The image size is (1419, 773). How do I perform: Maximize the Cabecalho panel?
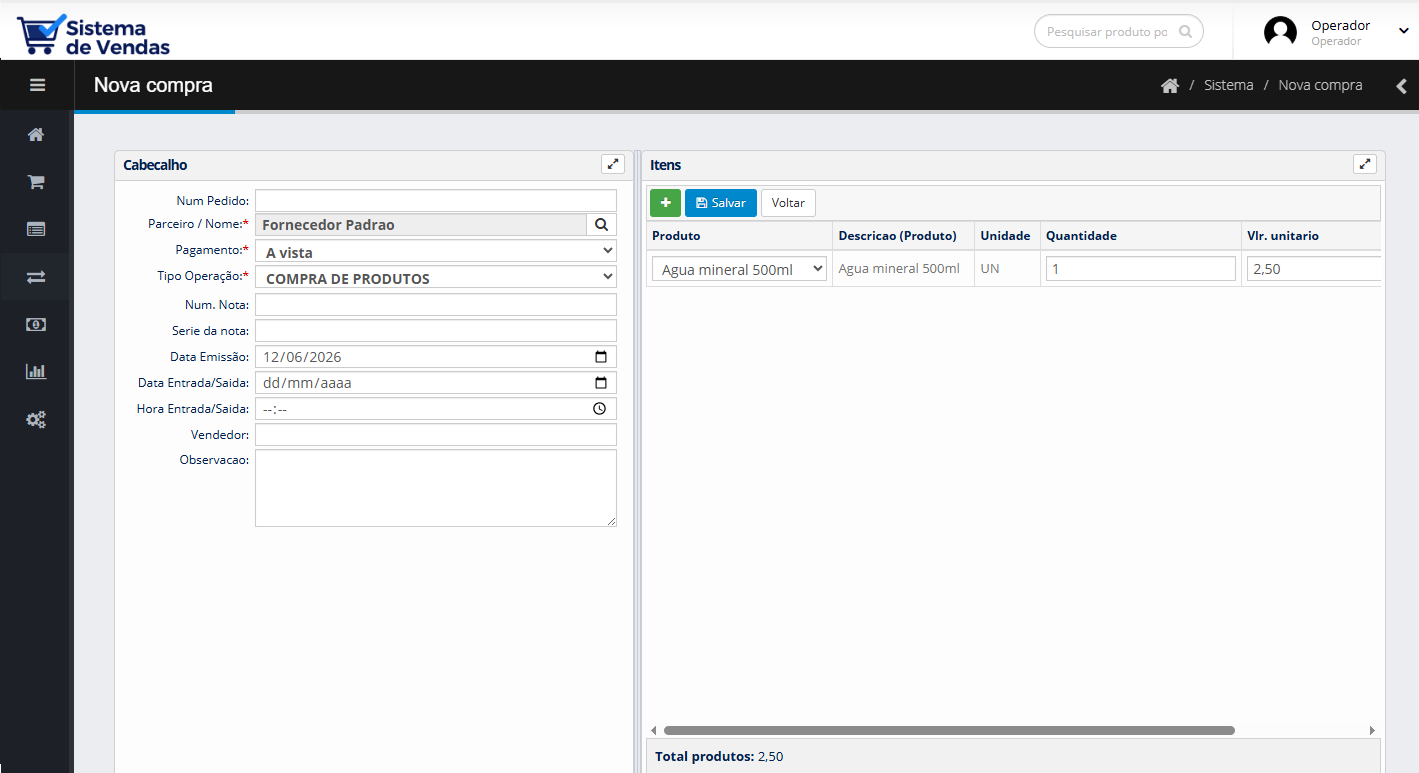[x=613, y=164]
